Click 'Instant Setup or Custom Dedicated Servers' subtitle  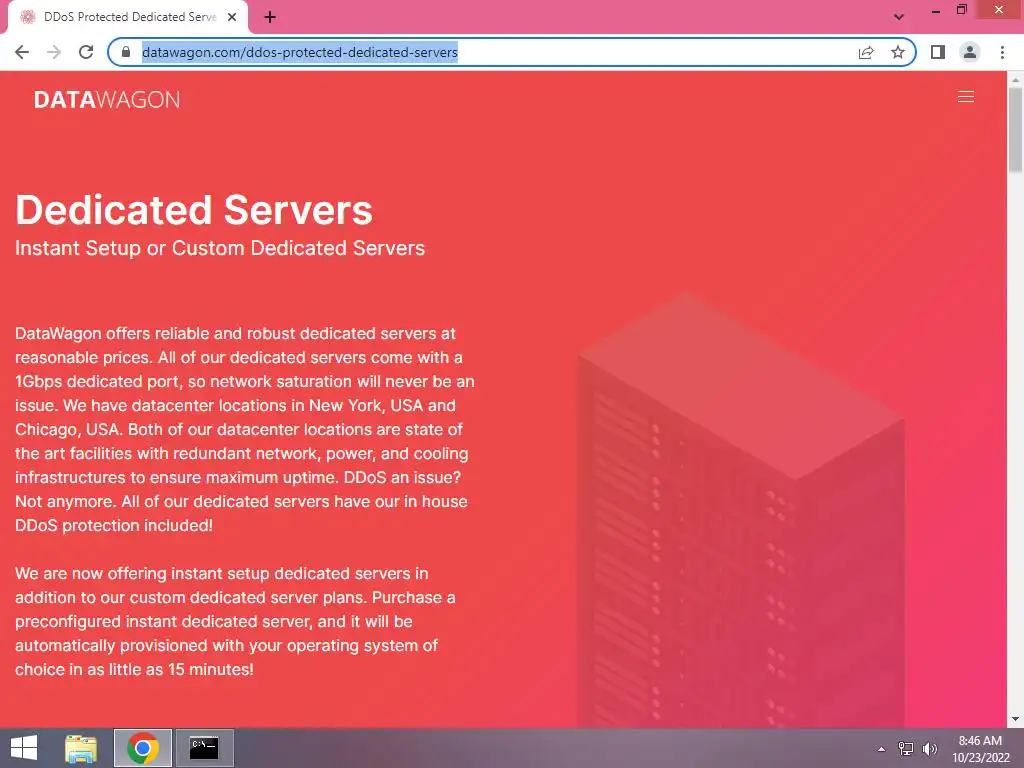(220, 248)
